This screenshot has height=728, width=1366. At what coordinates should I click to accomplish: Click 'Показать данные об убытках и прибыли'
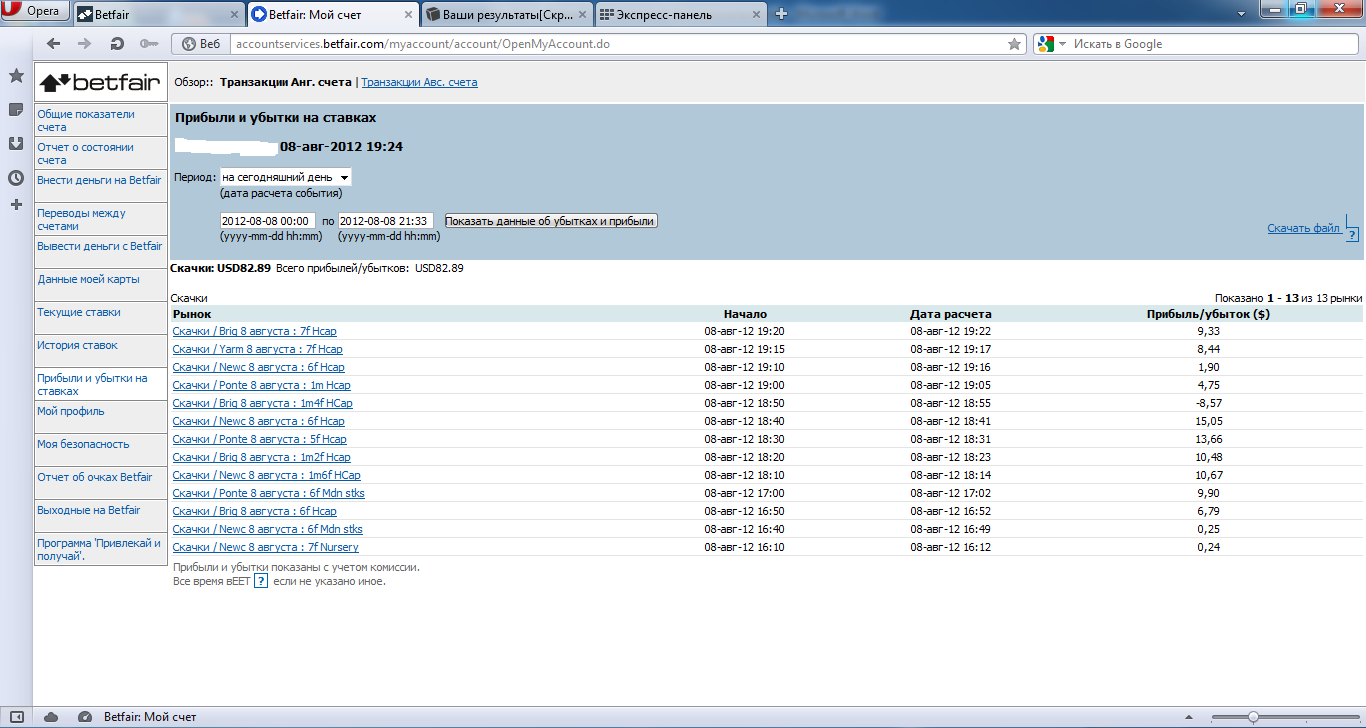[551, 221]
